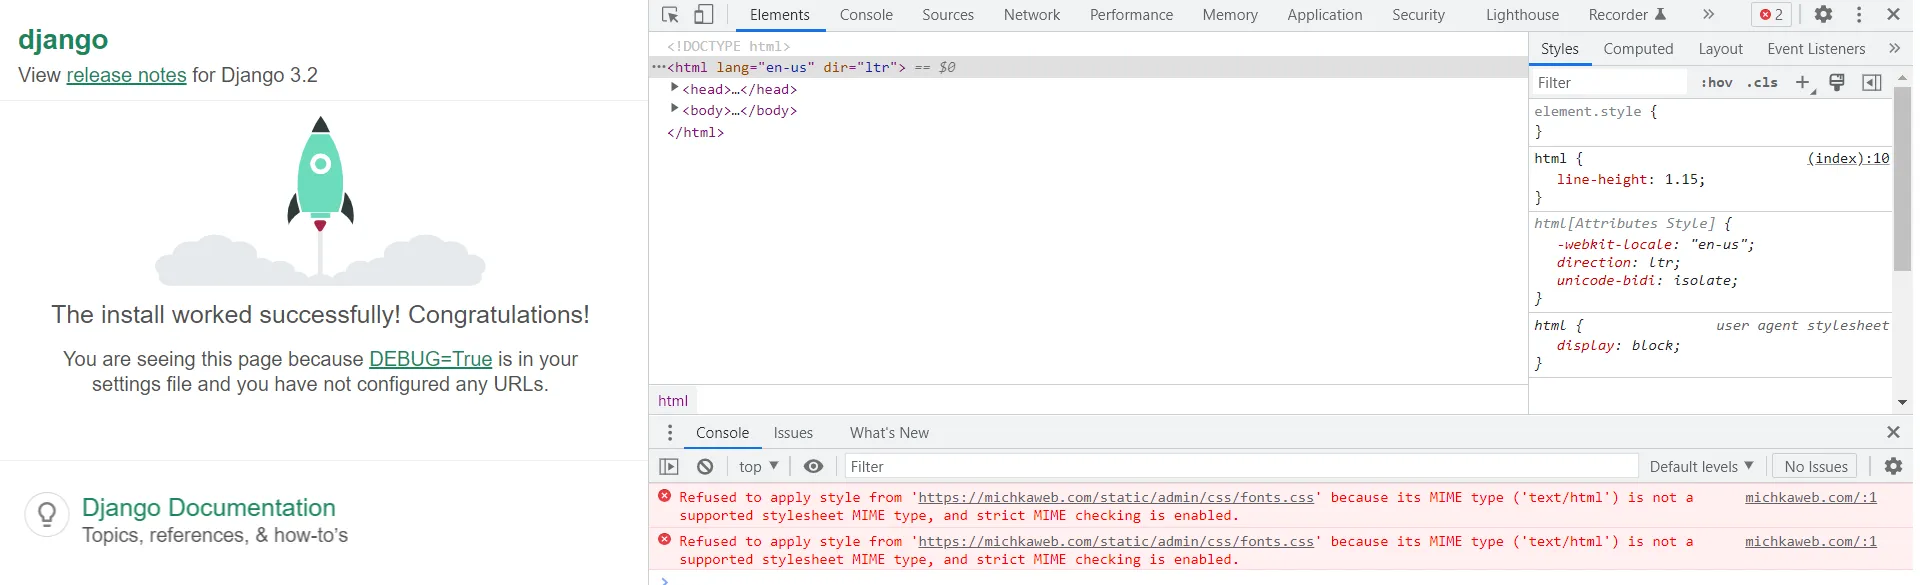
Task: Expand the head element node
Action: coord(675,88)
